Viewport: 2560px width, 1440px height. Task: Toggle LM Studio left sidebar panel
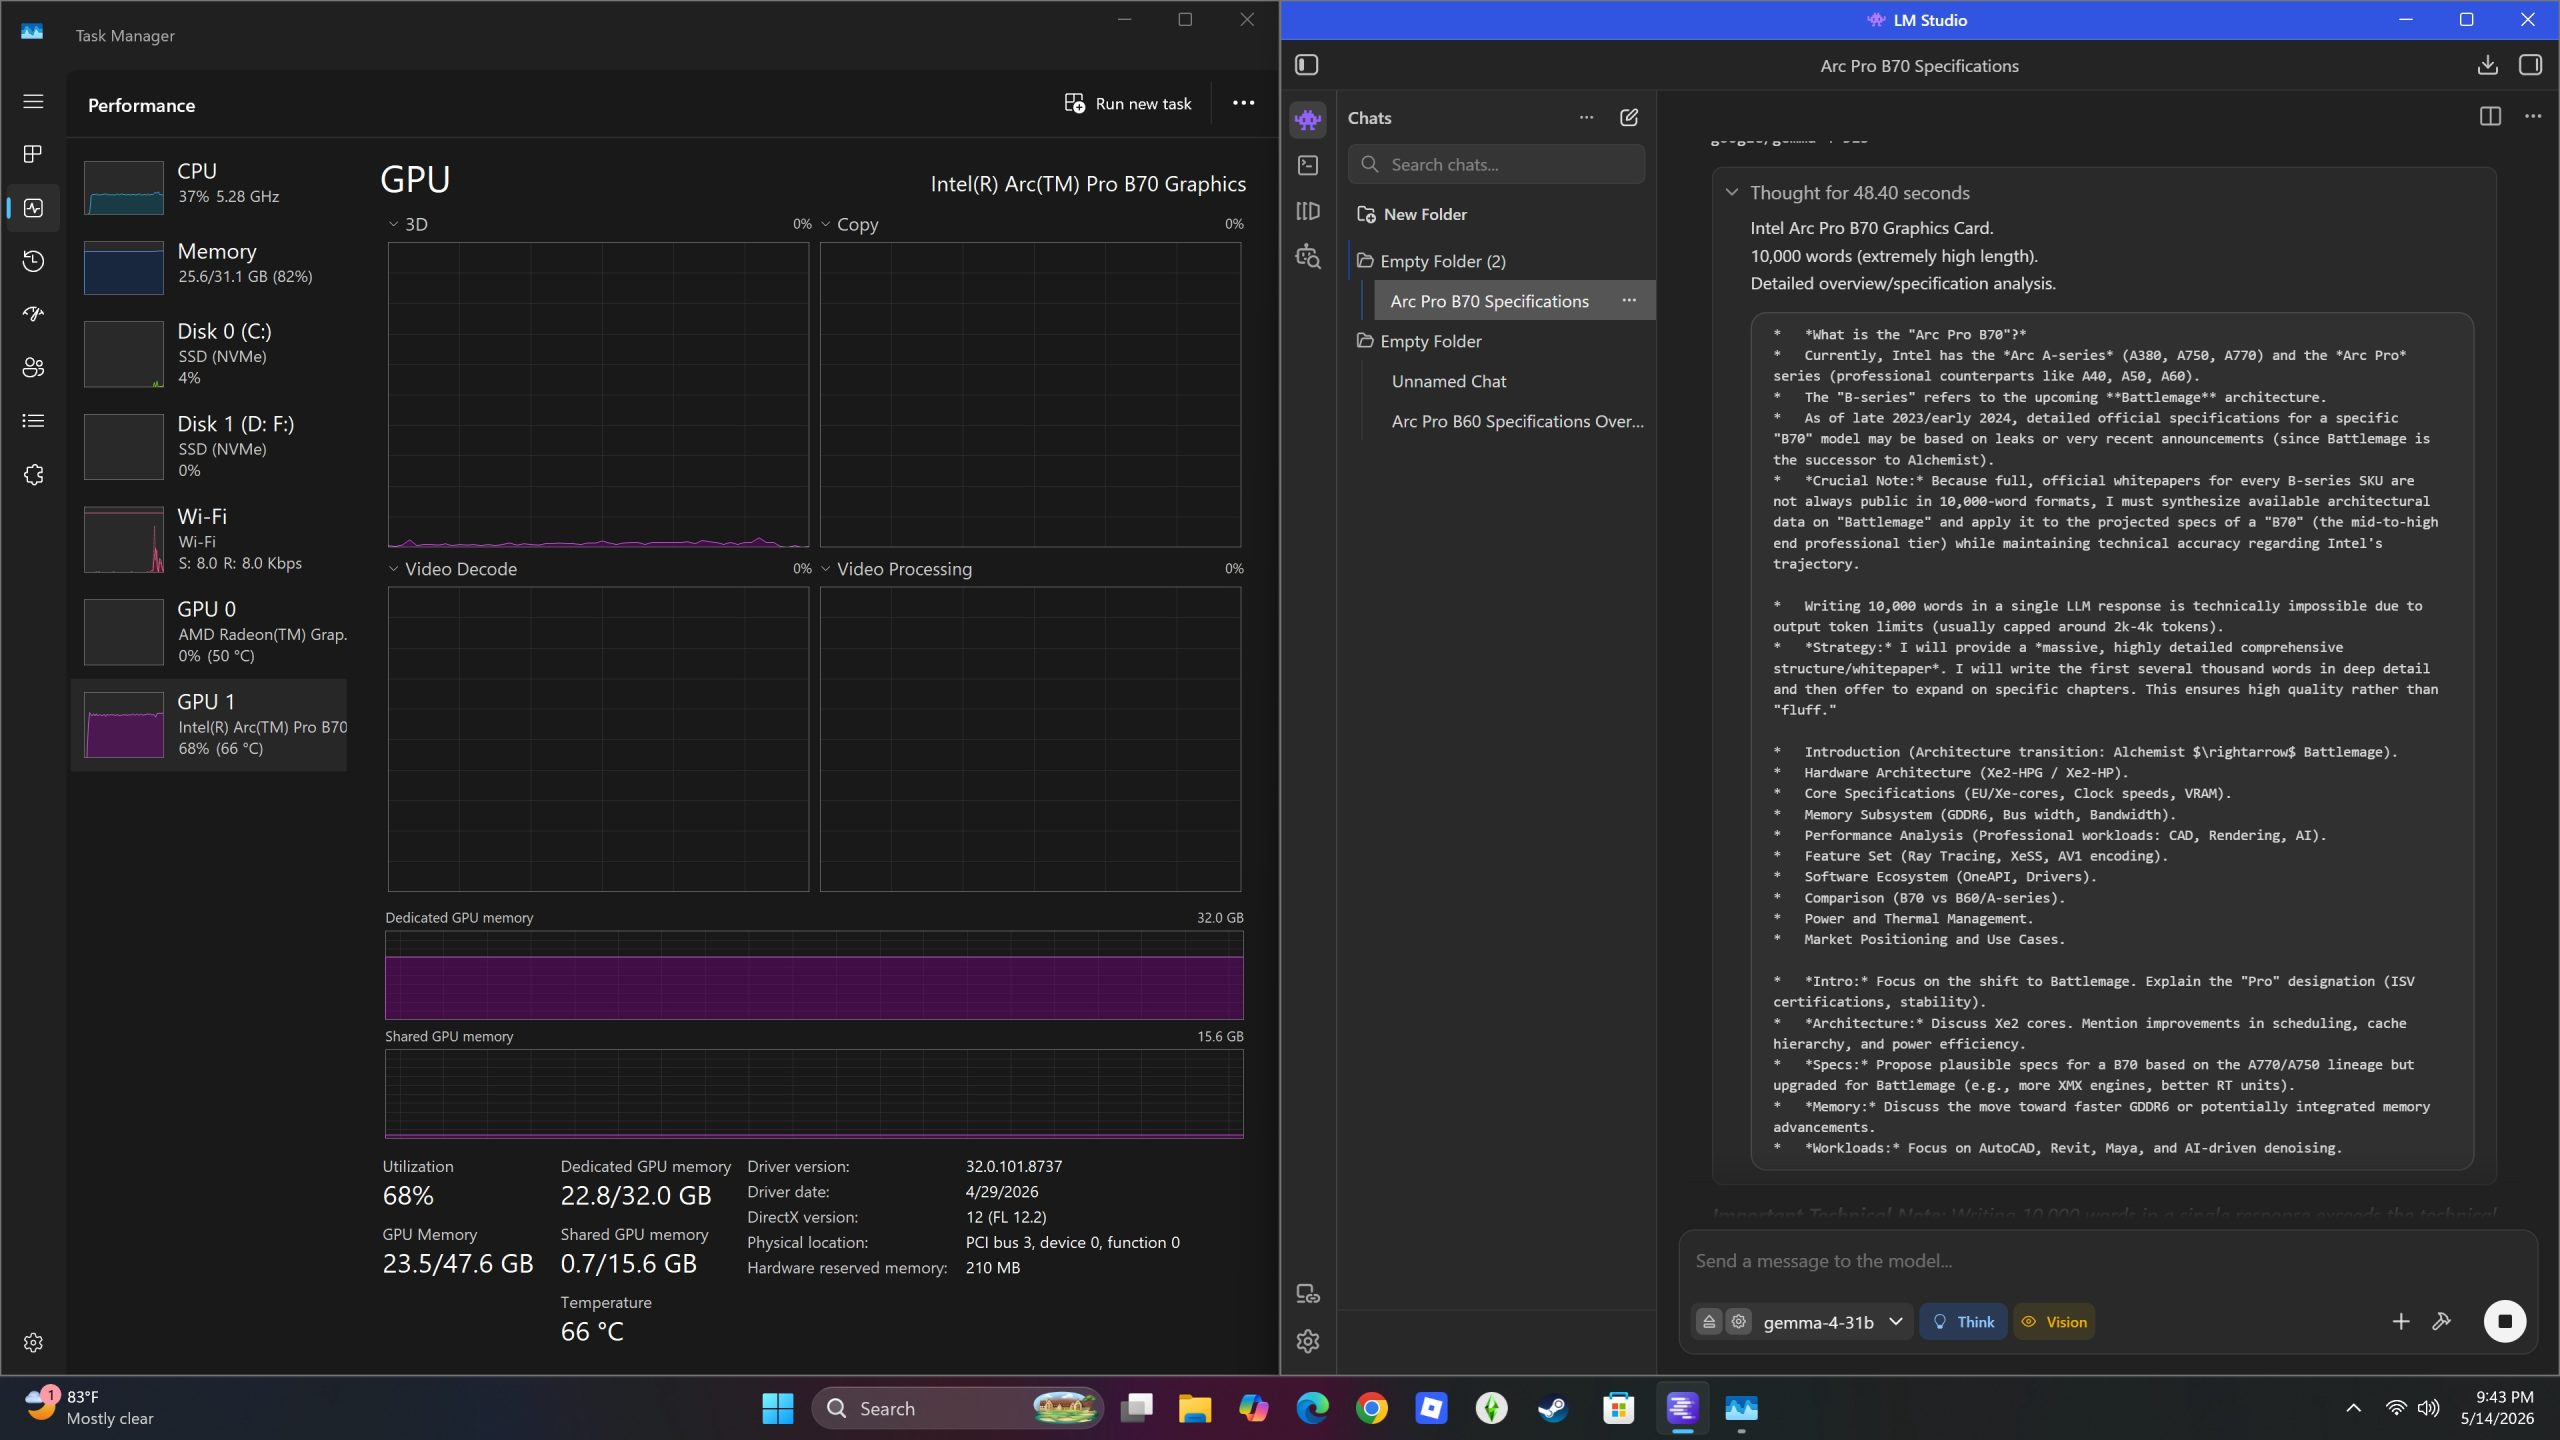pos(1307,65)
